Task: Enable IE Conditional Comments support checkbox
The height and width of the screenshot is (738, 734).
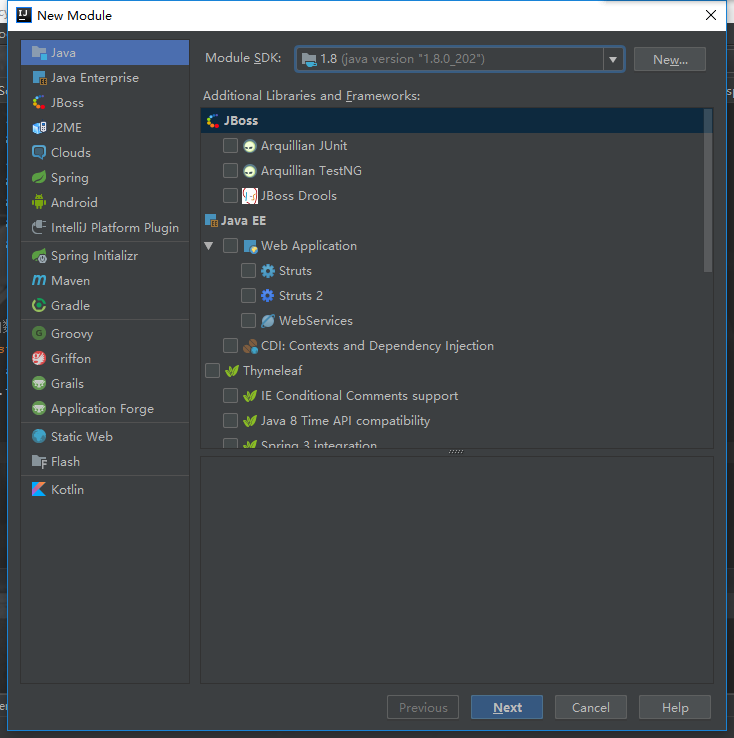Action: [230, 395]
